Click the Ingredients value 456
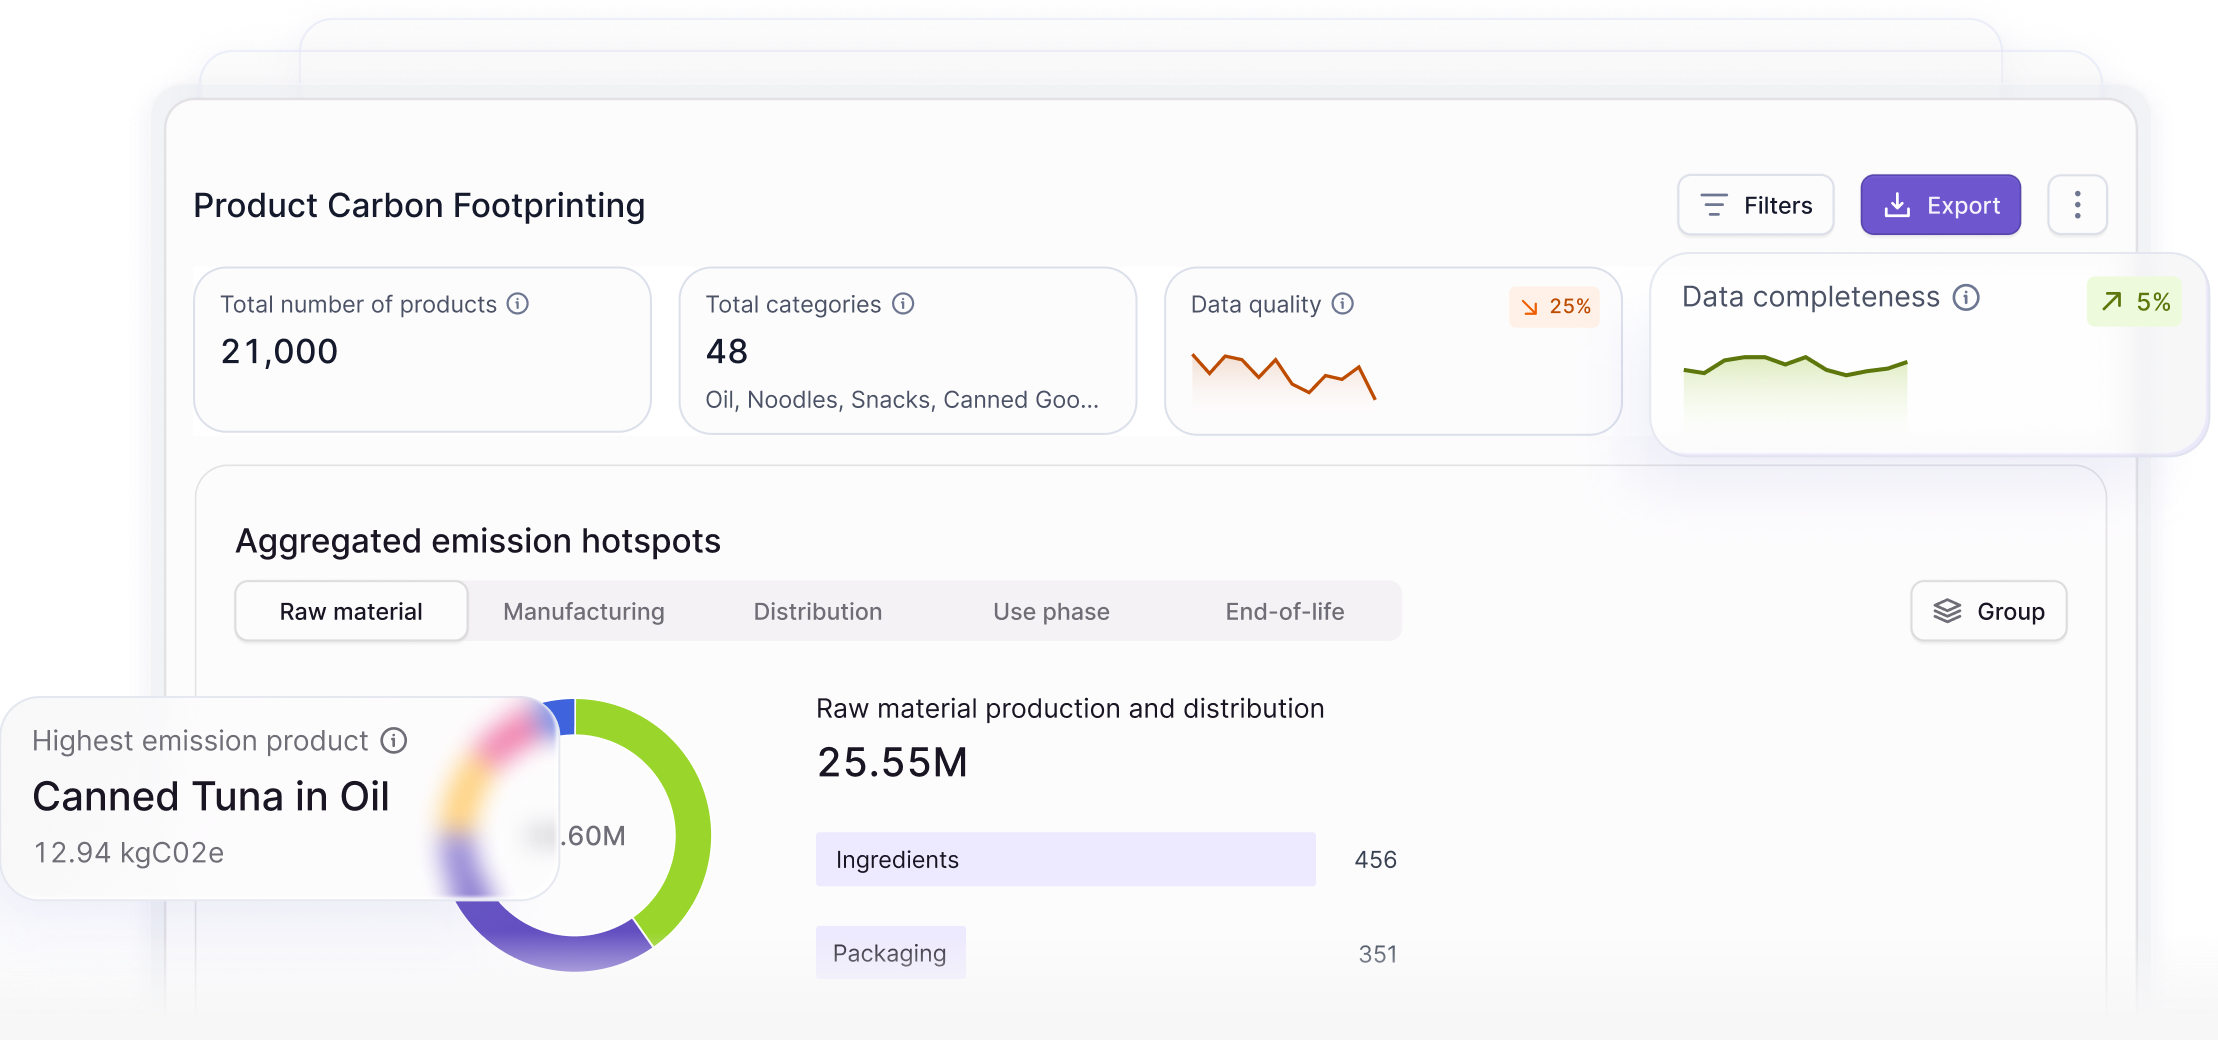This screenshot has width=2218, height=1040. (1375, 860)
